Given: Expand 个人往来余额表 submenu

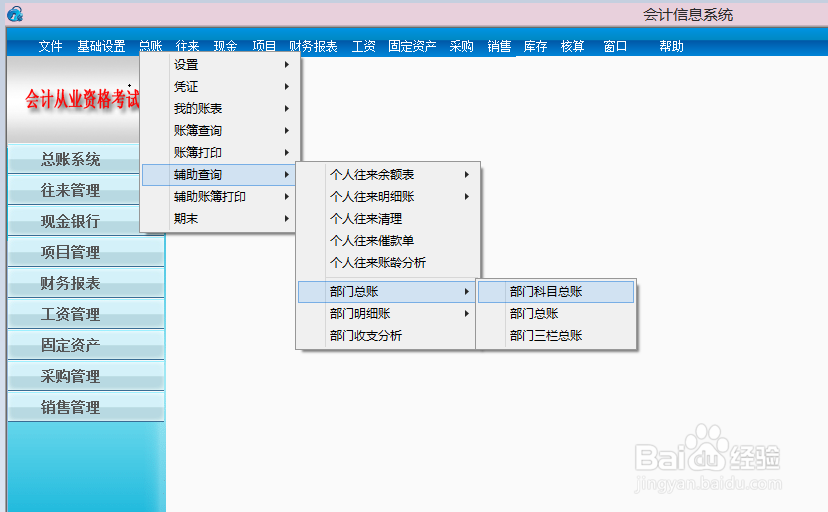Looking at the screenshot, I should click(x=388, y=175).
